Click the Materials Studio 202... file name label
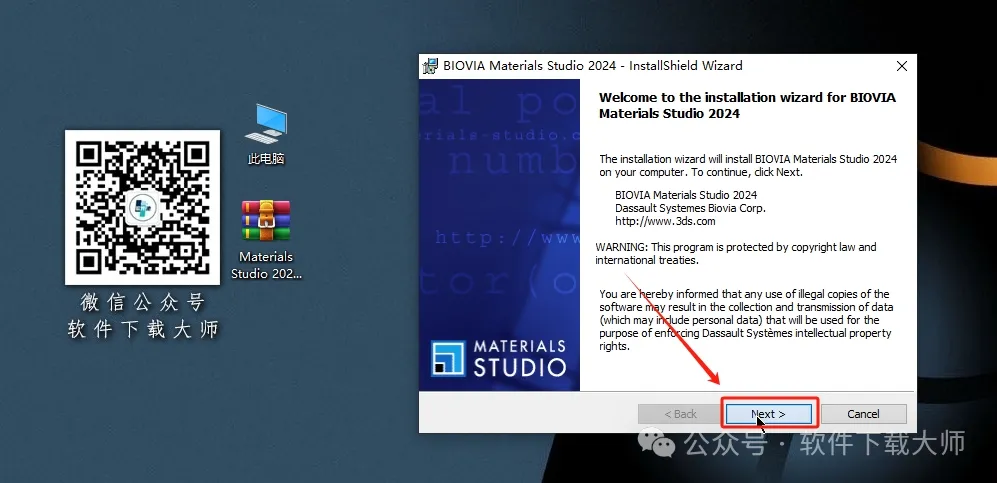The width and height of the screenshot is (997, 483). click(266, 265)
